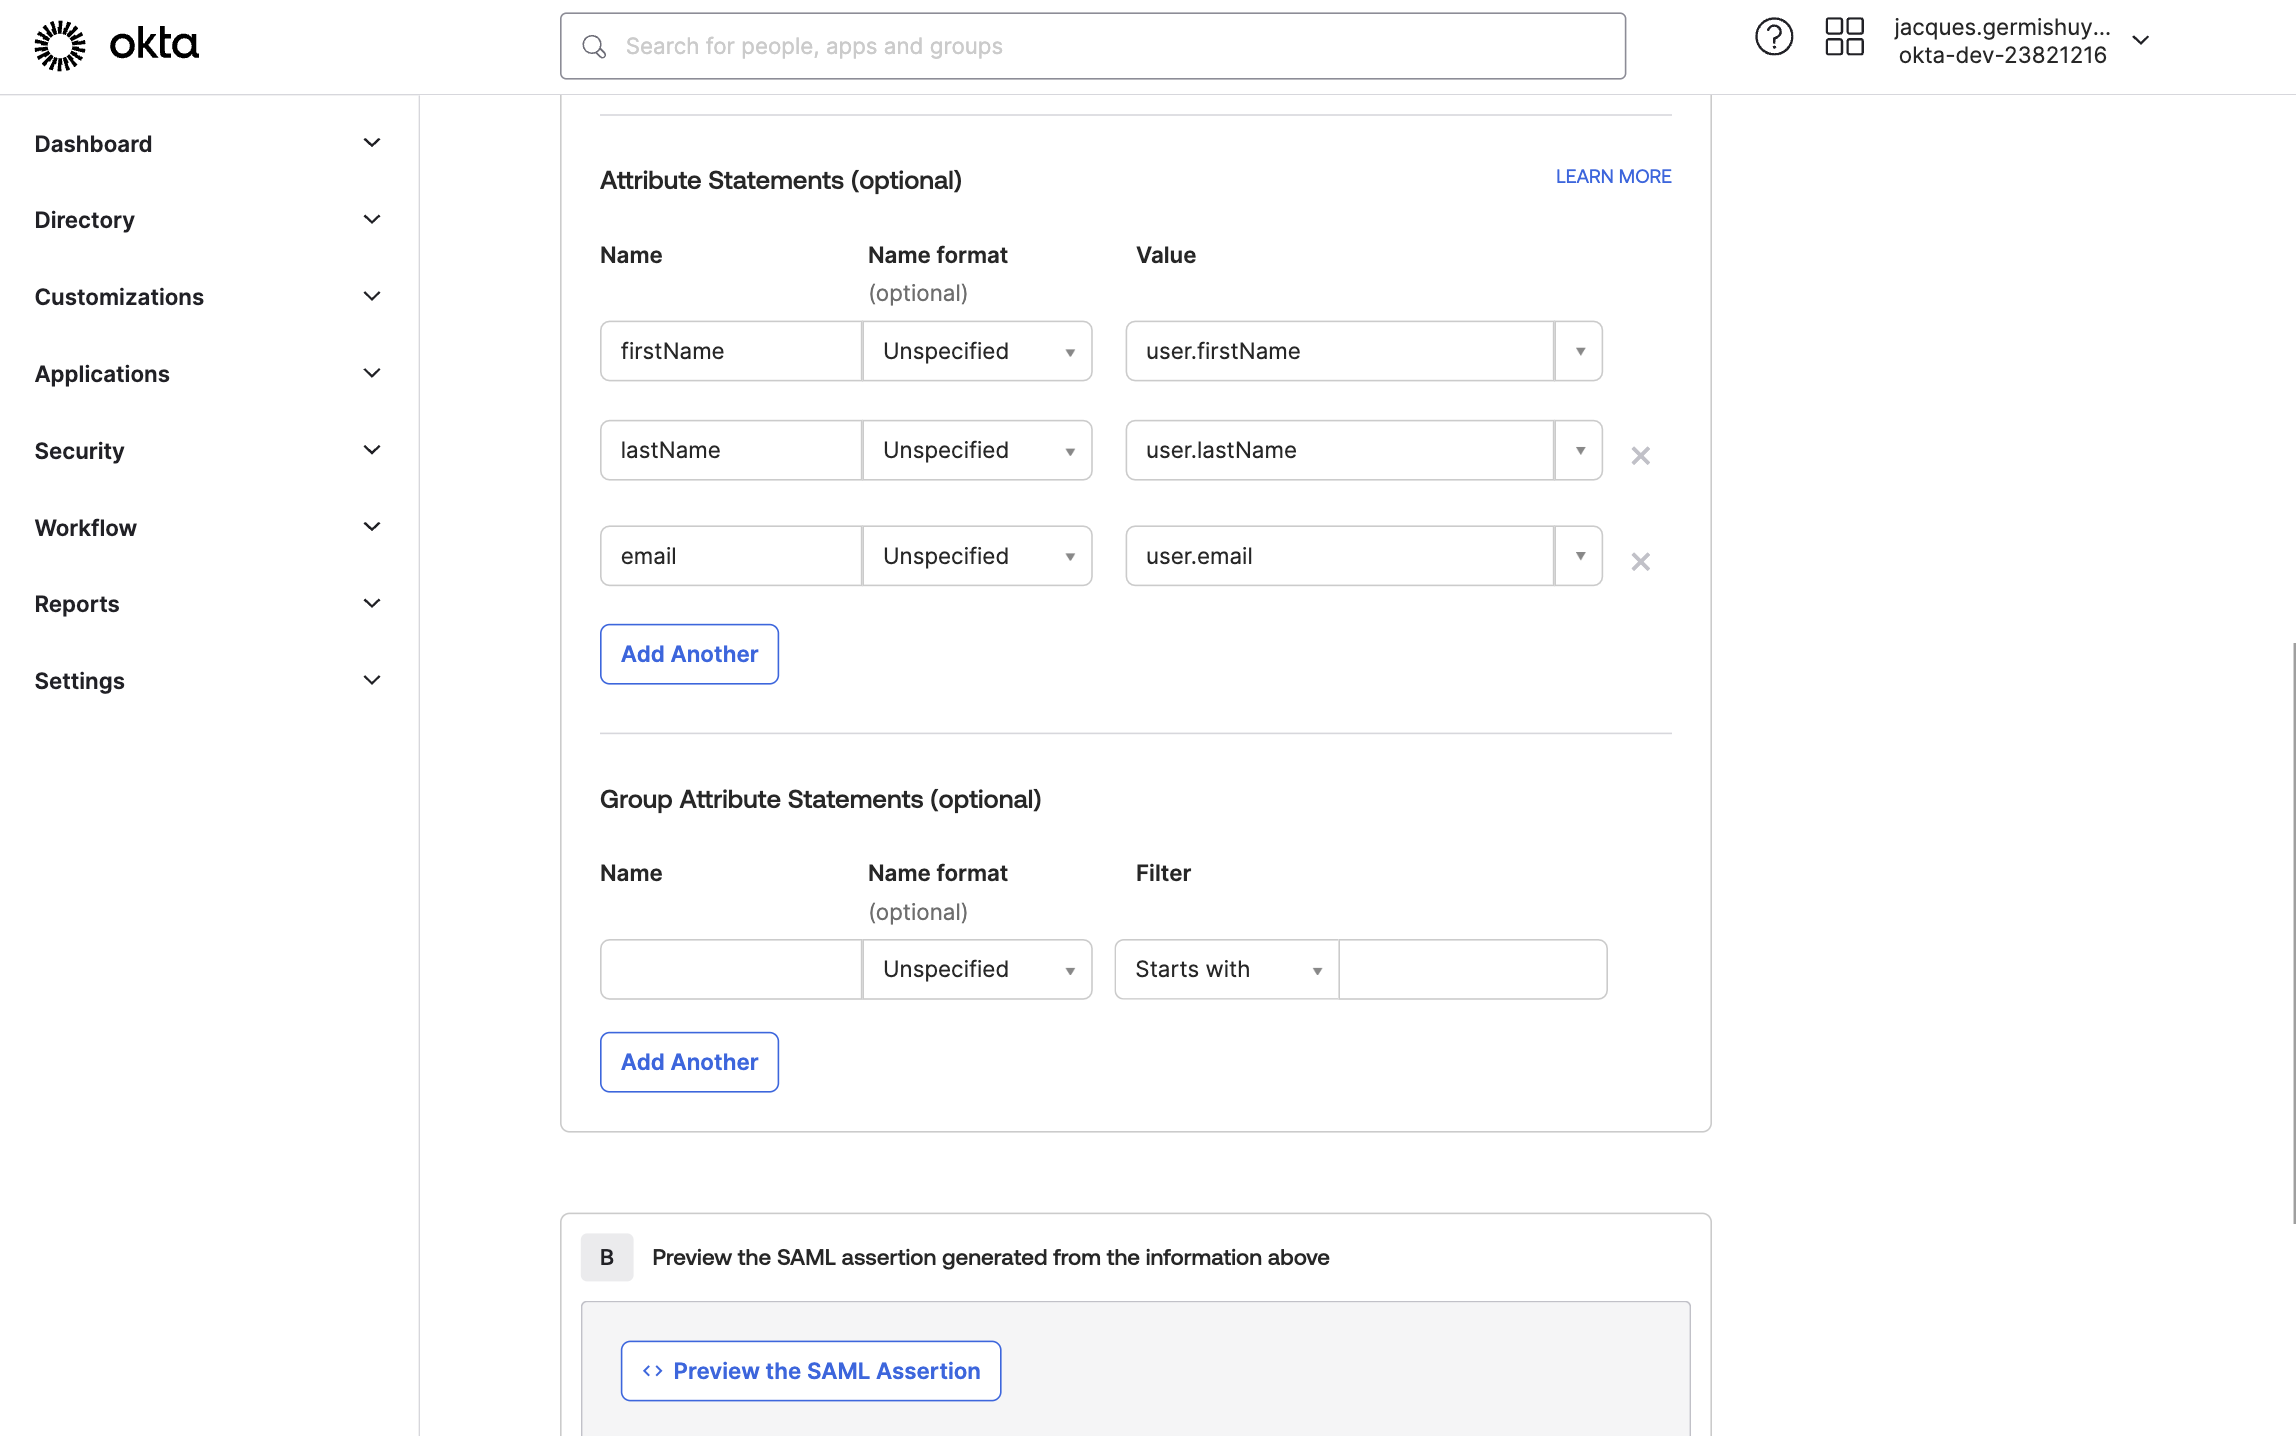The image size is (2296, 1436).
Task: Open the user.email value dropdown arrow
Action: (1579, 556)
